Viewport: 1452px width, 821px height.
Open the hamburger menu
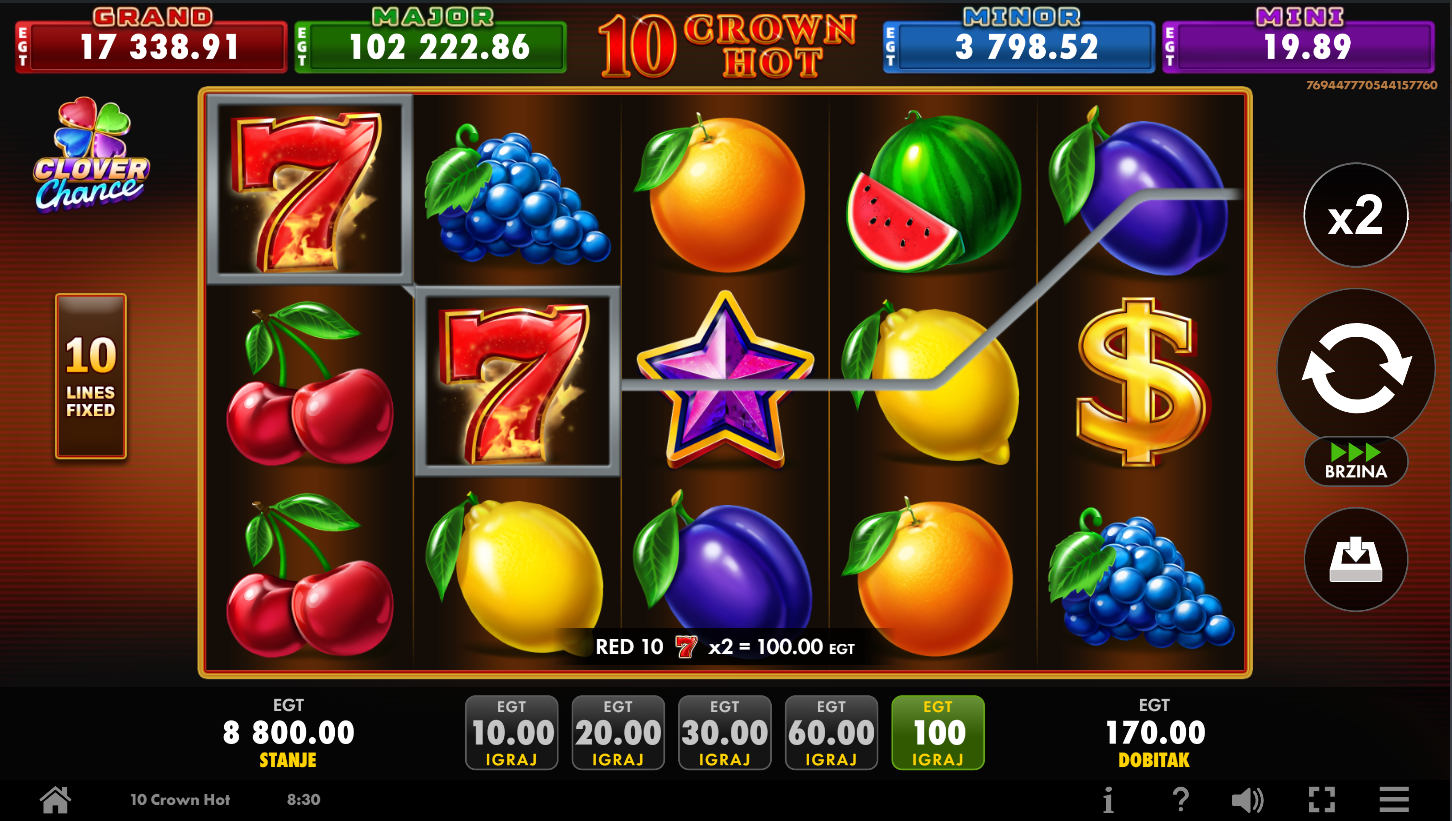coord(1394,800)
